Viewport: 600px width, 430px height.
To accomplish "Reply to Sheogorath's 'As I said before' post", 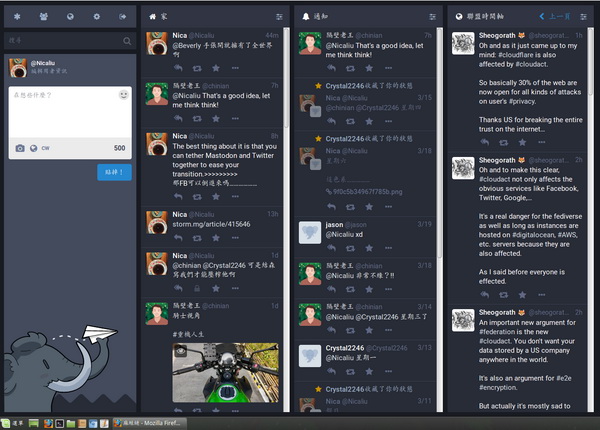I will (x=484, y=295).
